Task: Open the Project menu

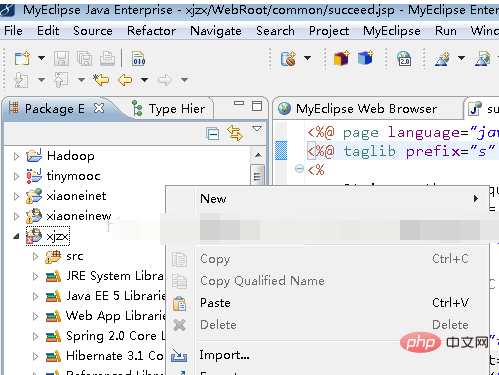Action: click(329, 31)
